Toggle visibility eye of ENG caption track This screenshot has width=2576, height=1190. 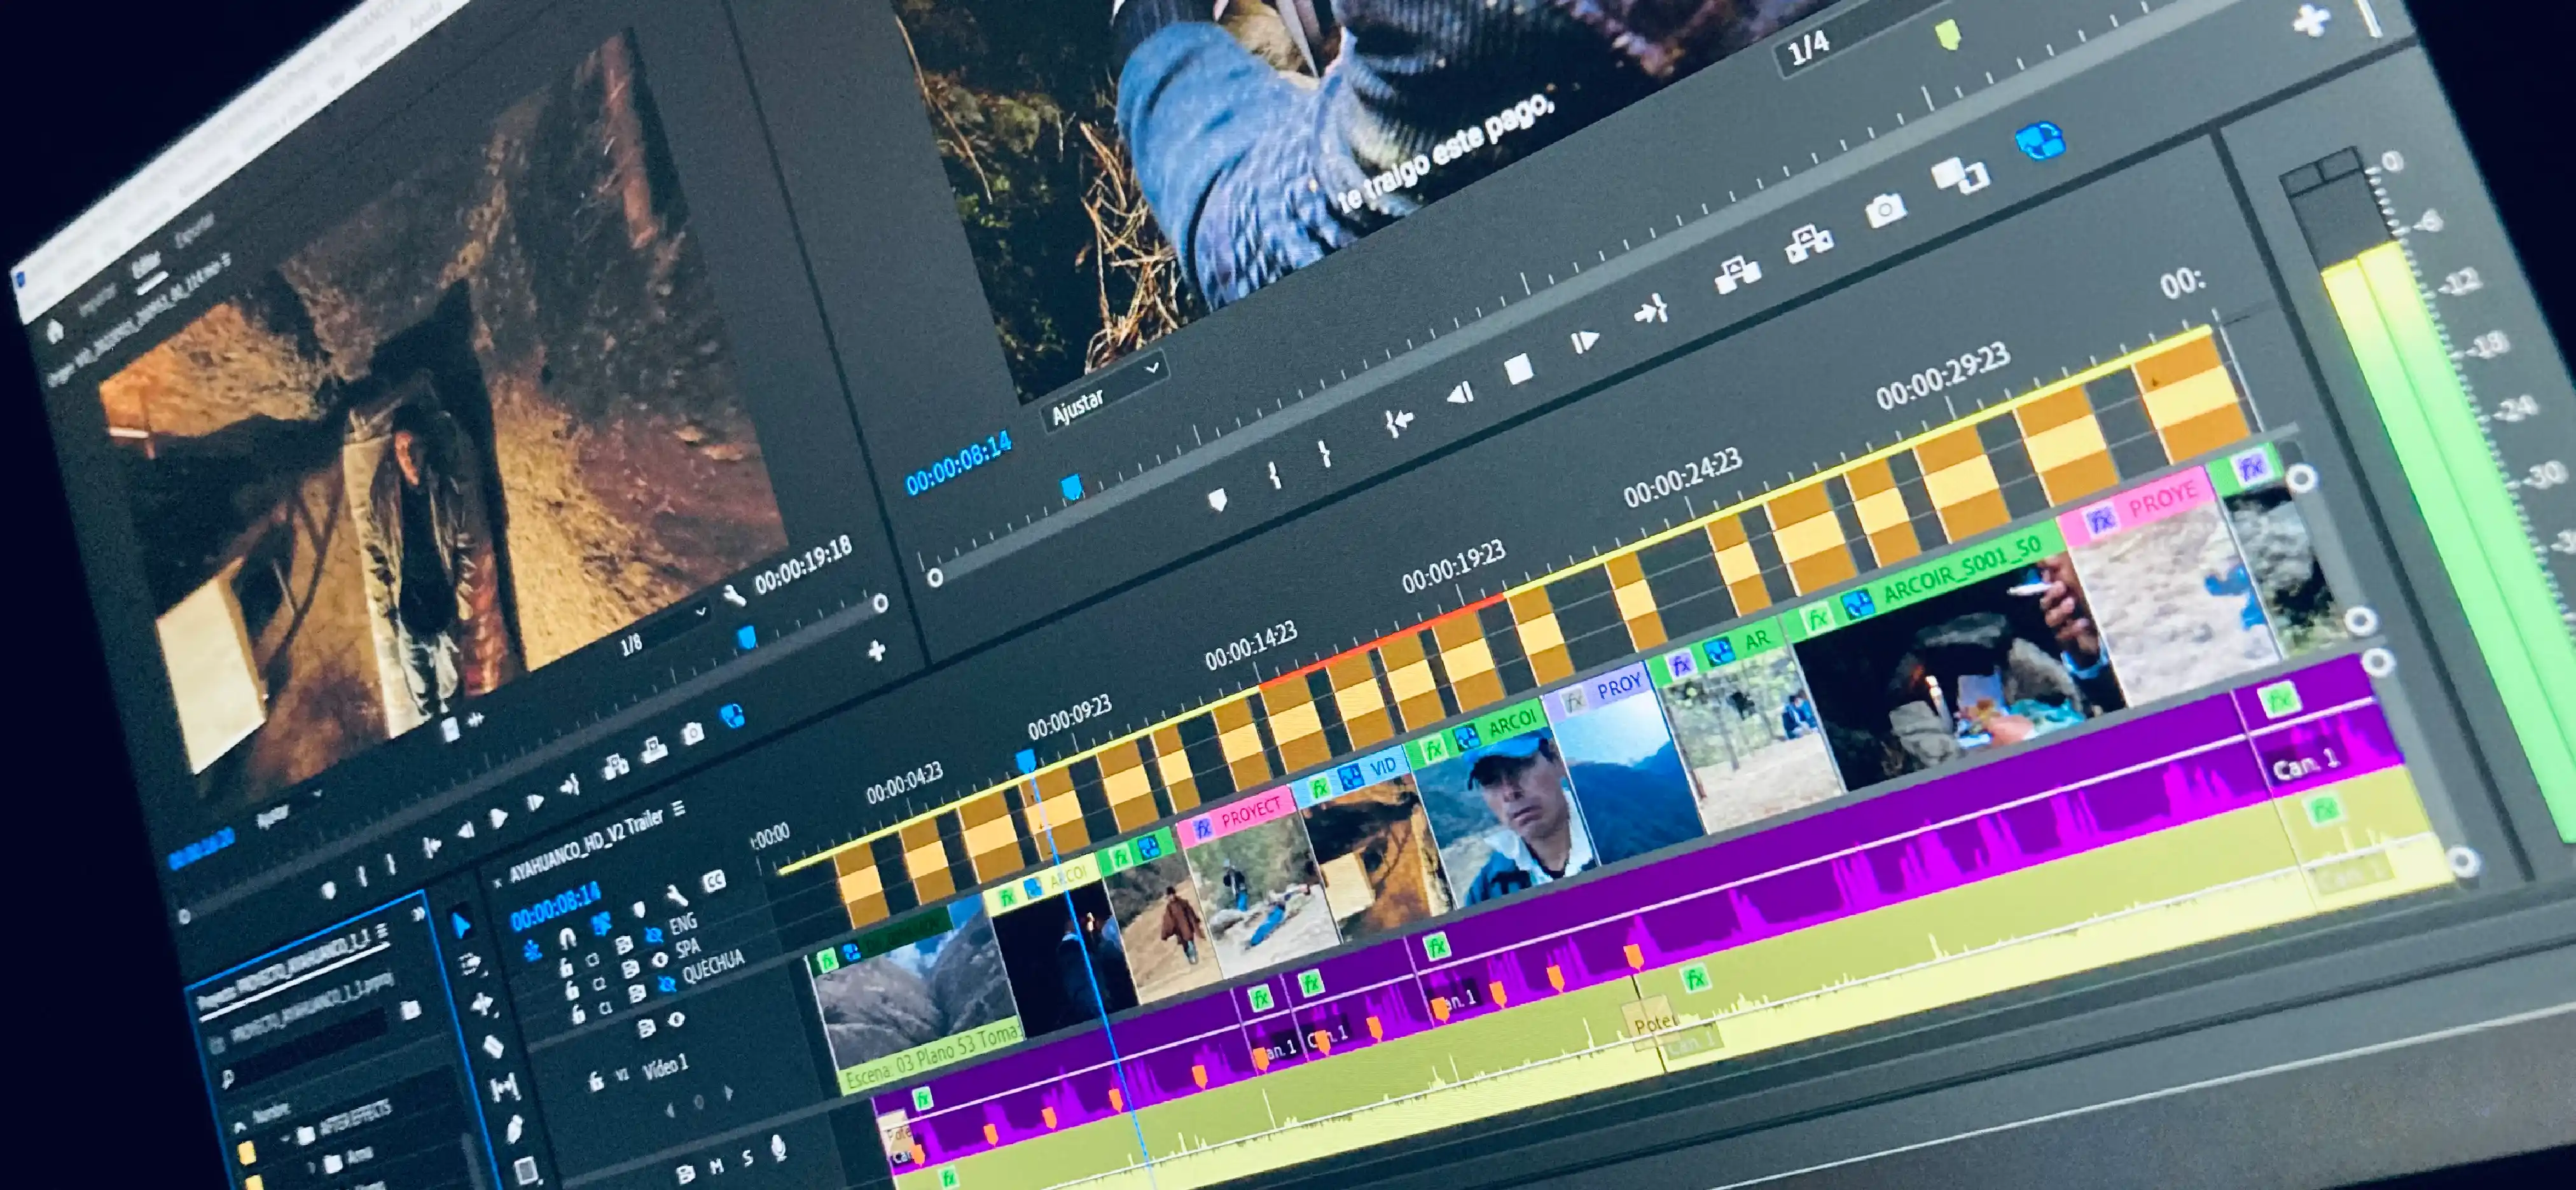(655, 935)
